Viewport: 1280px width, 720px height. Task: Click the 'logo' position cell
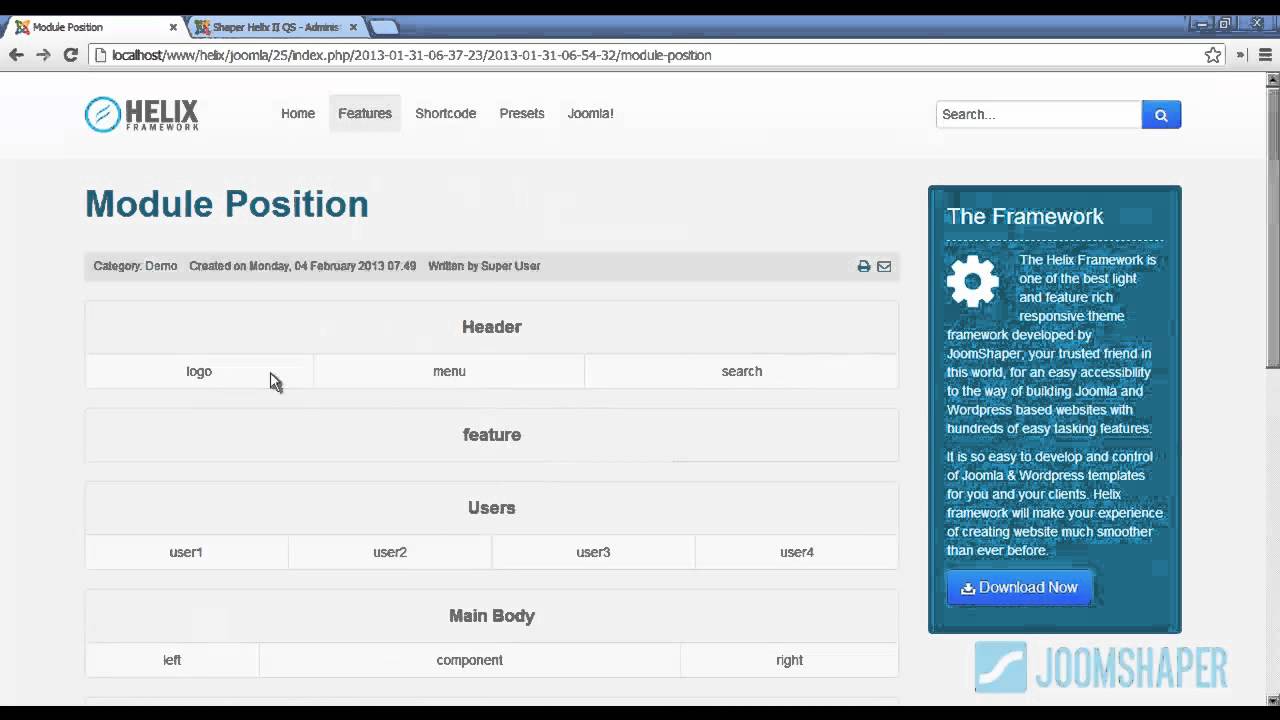pyautogui.click(x=199, y=371)
